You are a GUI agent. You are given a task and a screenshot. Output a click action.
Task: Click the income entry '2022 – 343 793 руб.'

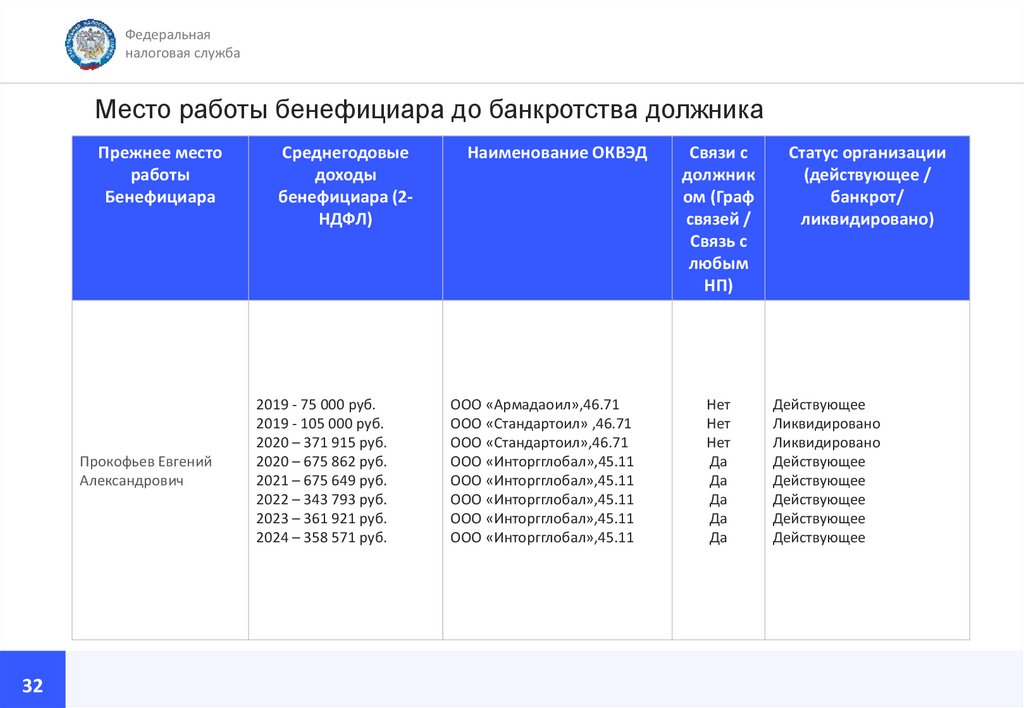tap(321, 499)
